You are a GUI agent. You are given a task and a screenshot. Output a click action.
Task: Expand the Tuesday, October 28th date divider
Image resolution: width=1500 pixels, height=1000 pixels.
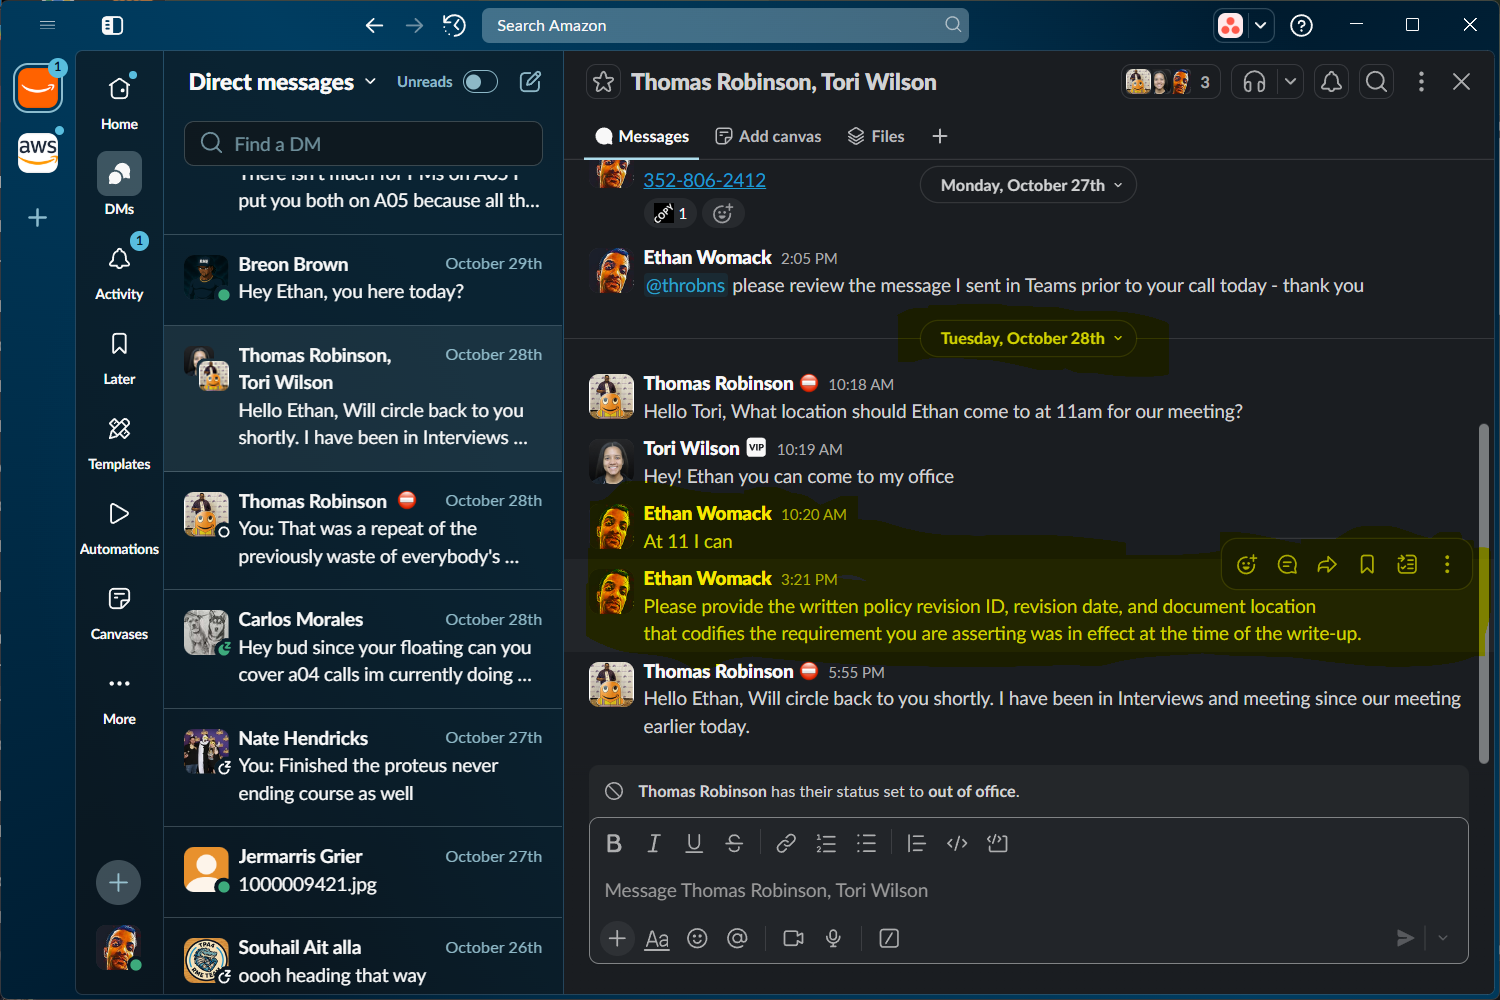point(1117,338)
